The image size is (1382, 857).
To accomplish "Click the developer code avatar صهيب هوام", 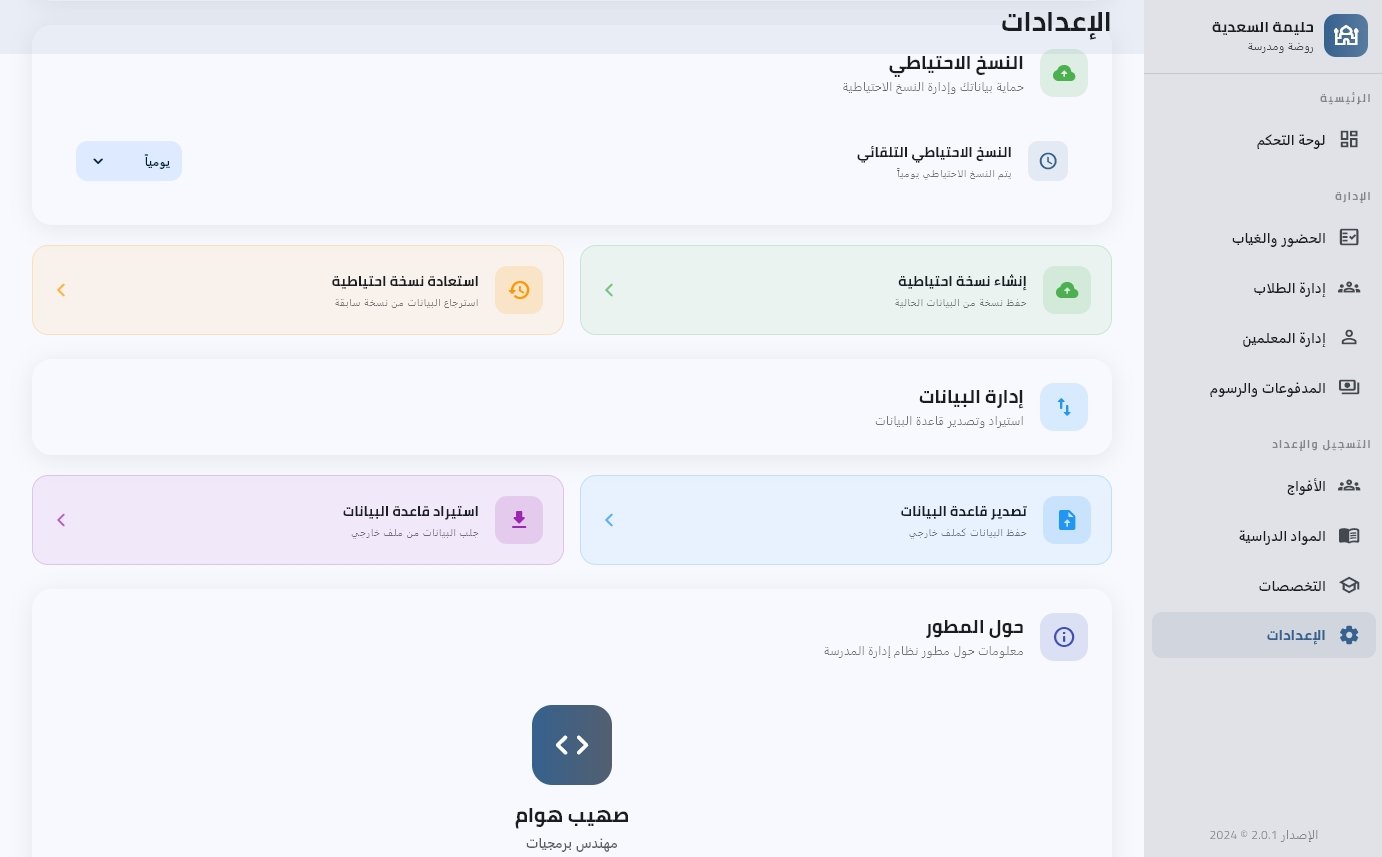I will [571, 745].
